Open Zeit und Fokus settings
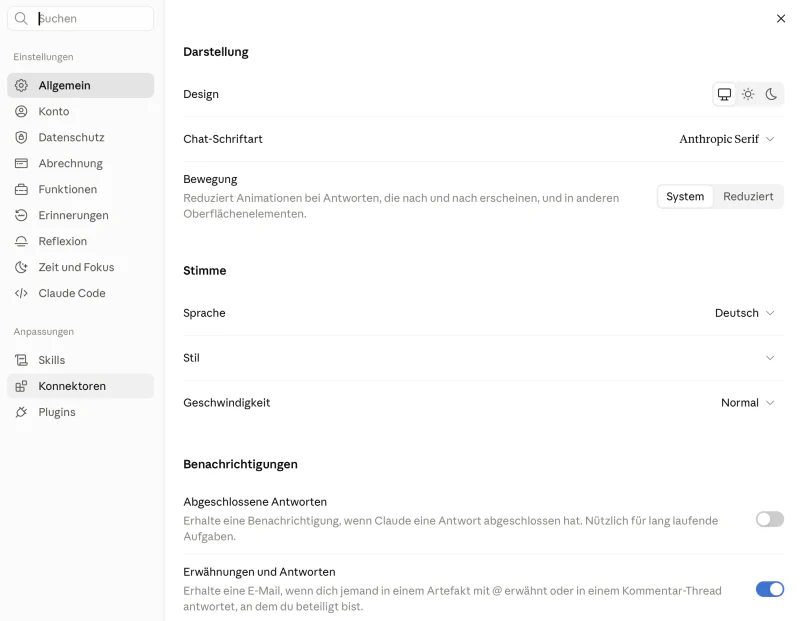 coord(81,267)
